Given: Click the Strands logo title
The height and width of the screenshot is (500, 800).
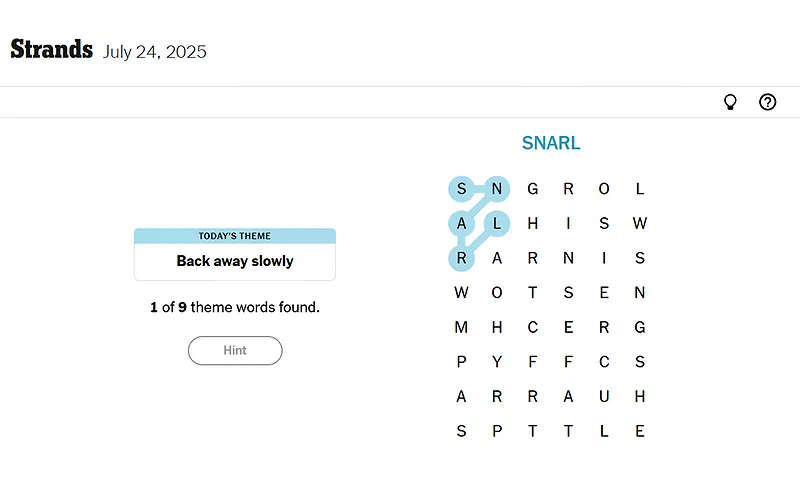Looking at the screenshot, I should tap(52, 50).
